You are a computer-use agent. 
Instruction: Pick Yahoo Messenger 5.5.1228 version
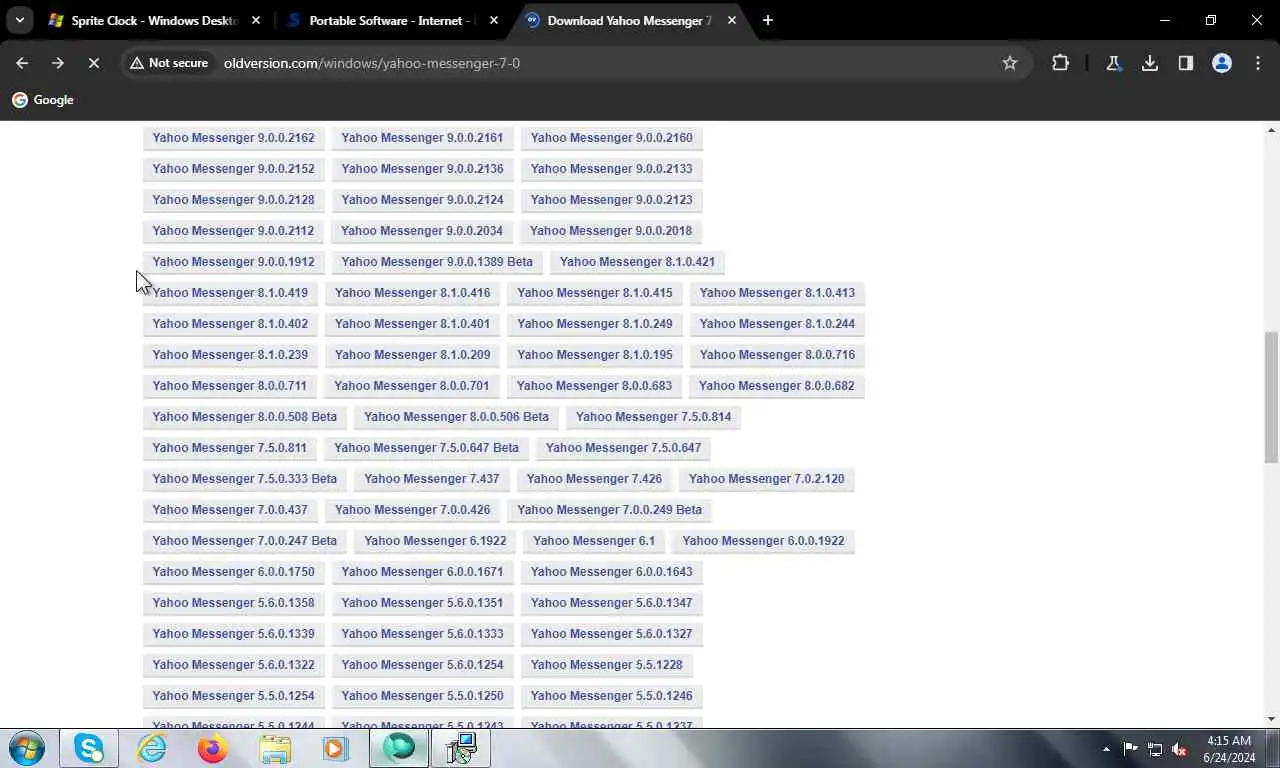[x=606, y=665]
